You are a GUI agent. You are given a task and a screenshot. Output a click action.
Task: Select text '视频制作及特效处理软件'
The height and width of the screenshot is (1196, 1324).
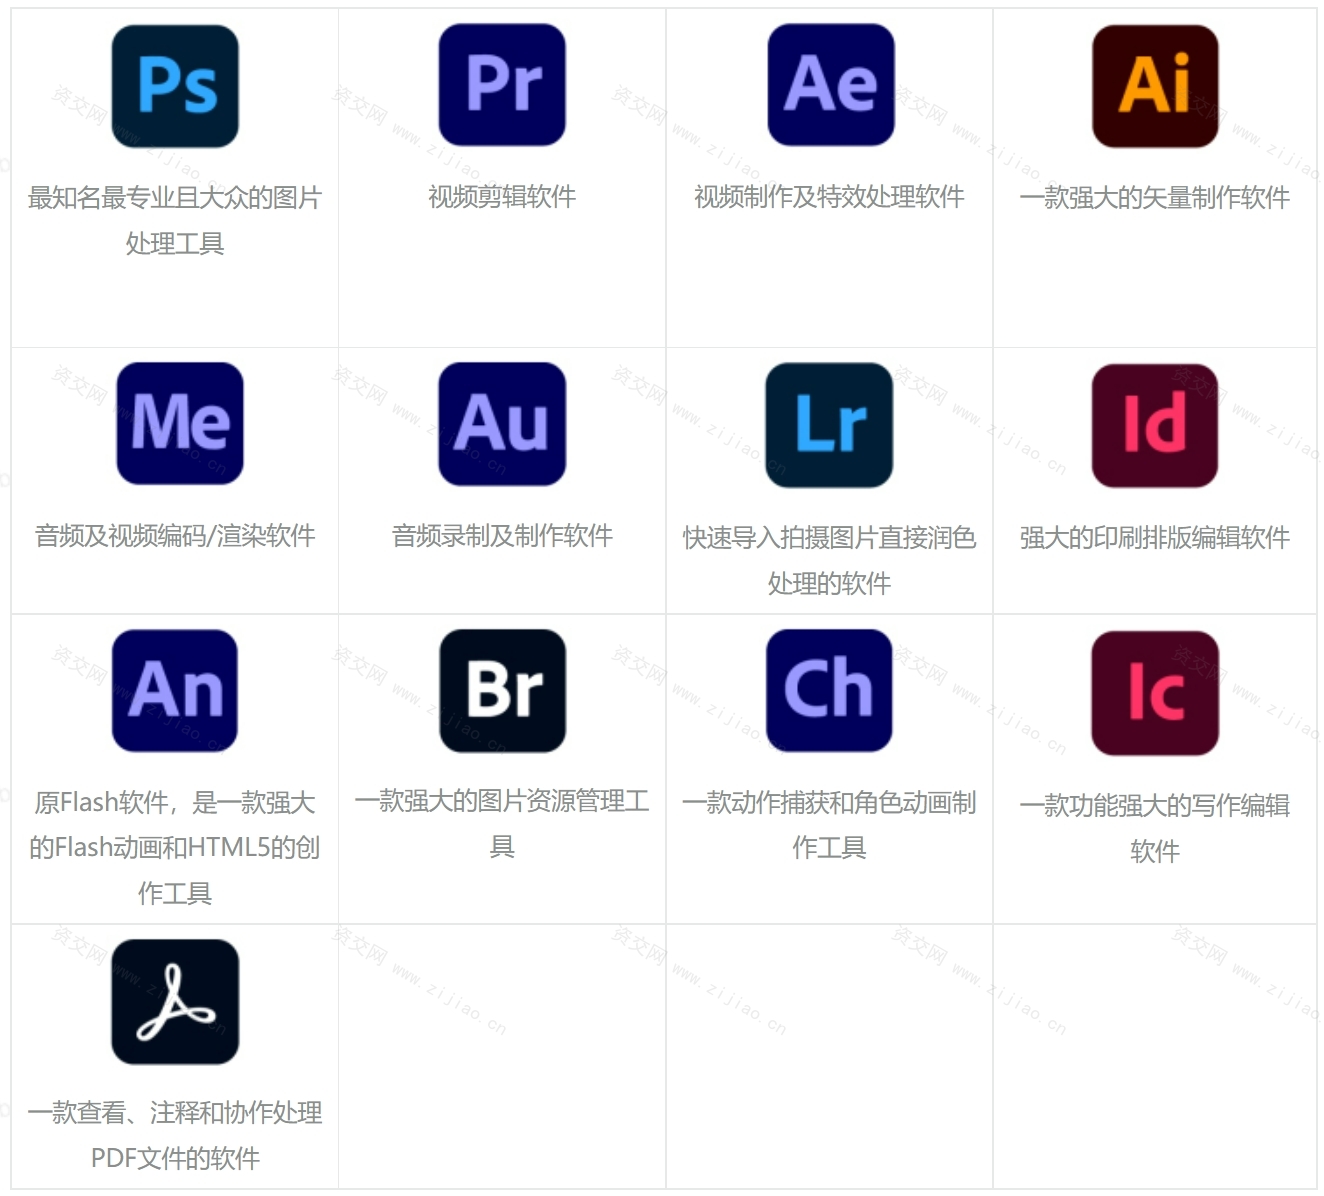click(x=829, y=197)
